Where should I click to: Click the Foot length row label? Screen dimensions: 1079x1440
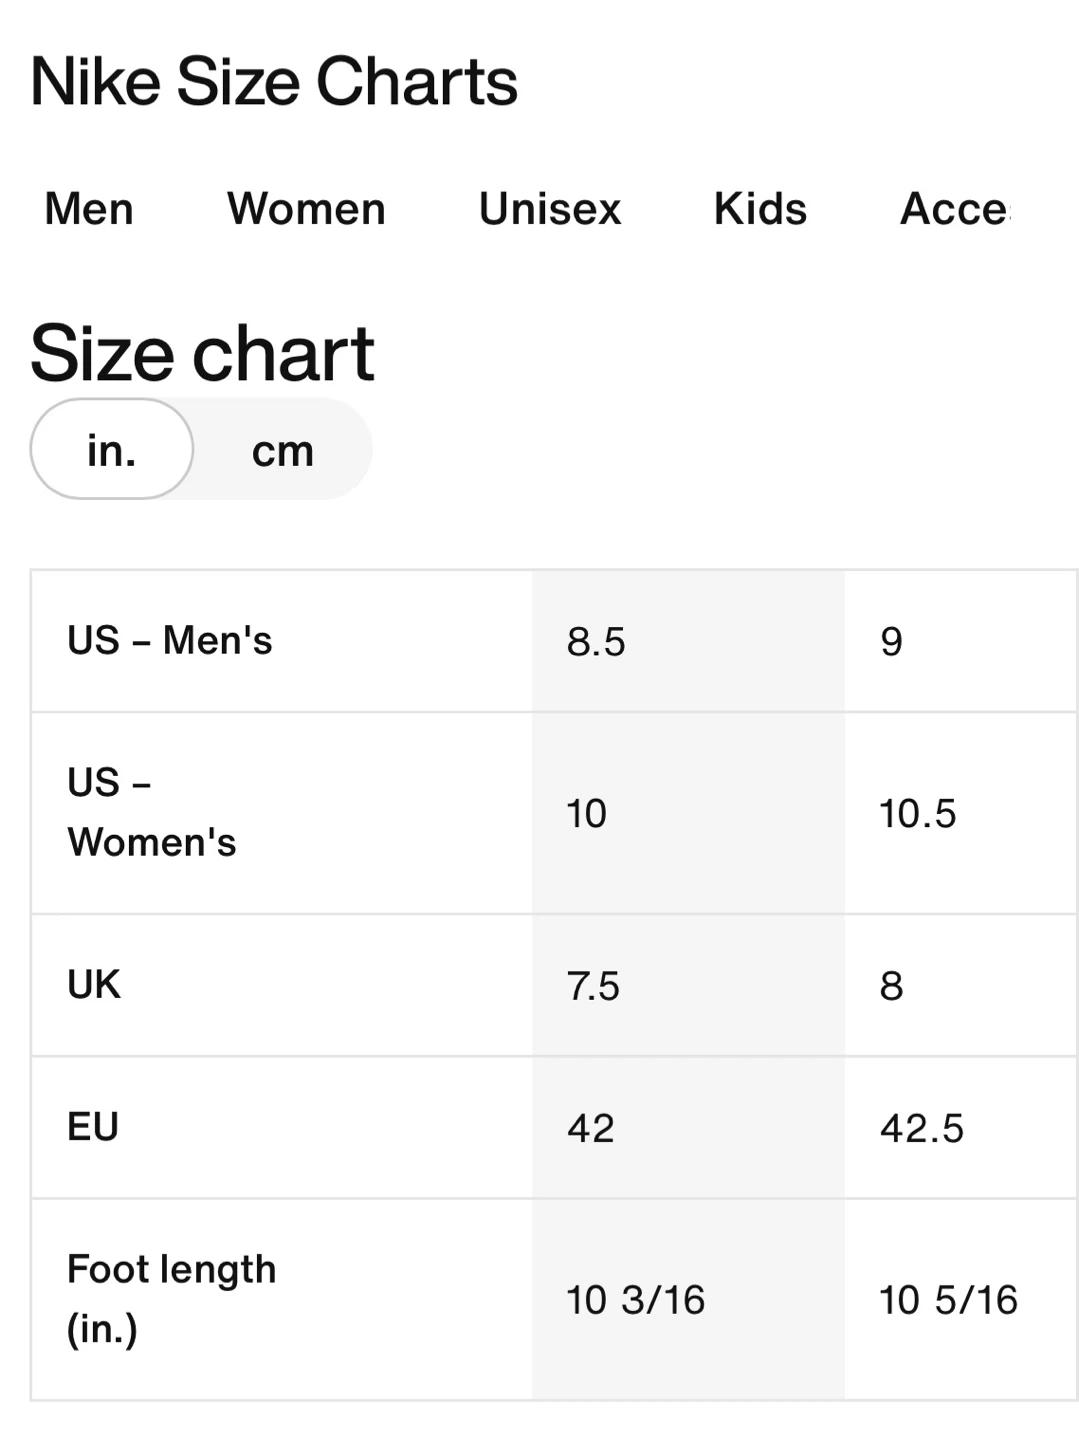[172, 1299]
